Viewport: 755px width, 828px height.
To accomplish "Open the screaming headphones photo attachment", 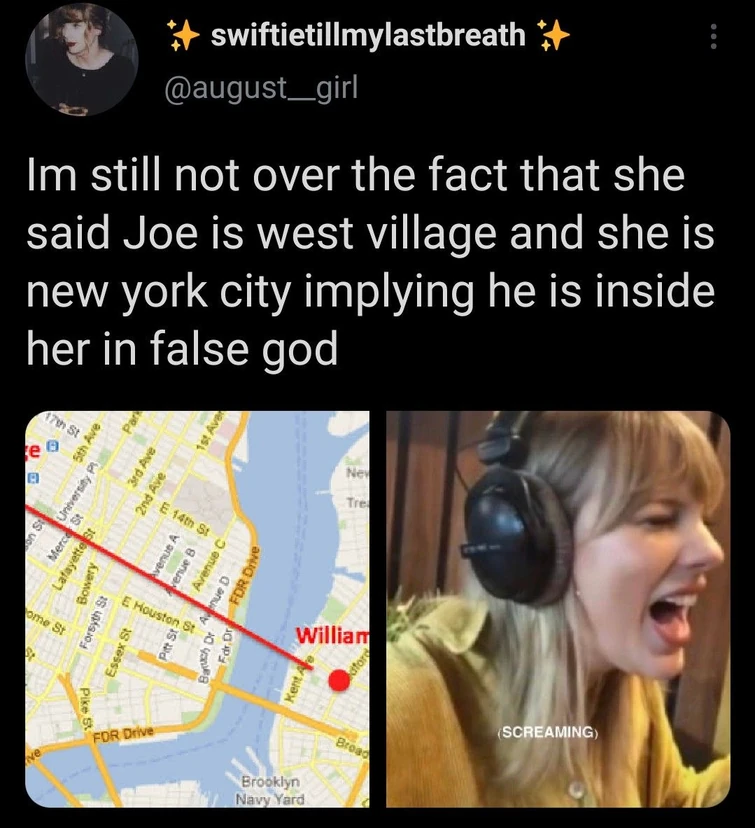I will tap(558, 609).
